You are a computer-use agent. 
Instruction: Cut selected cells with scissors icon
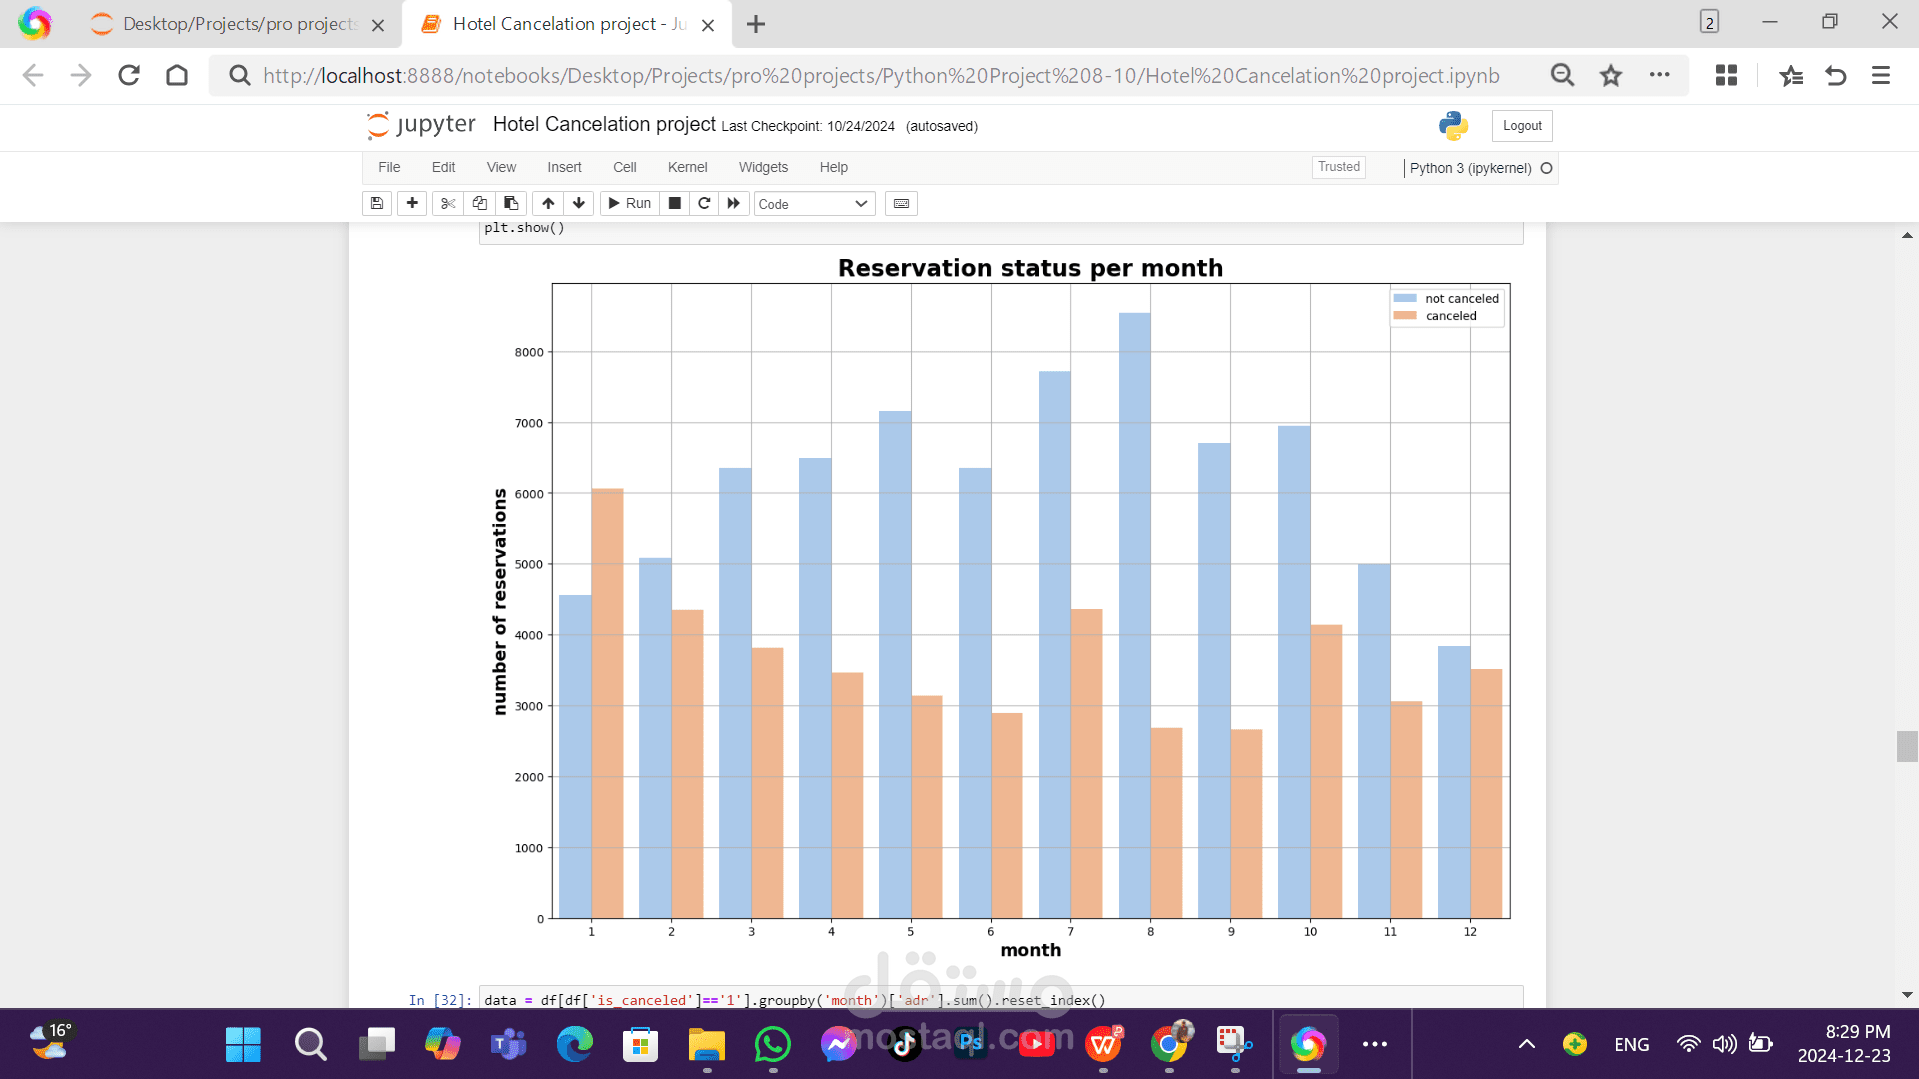(x=448, y=204)
